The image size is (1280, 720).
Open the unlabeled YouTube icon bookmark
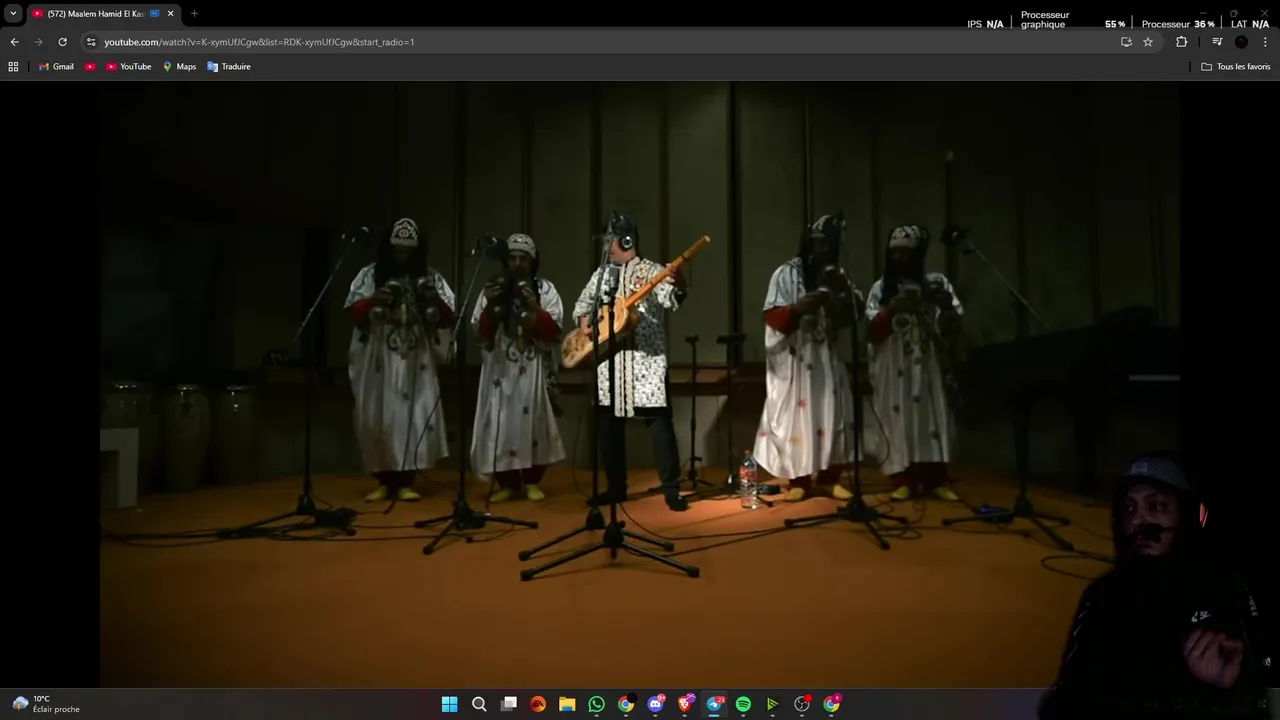tap(90, 67)
